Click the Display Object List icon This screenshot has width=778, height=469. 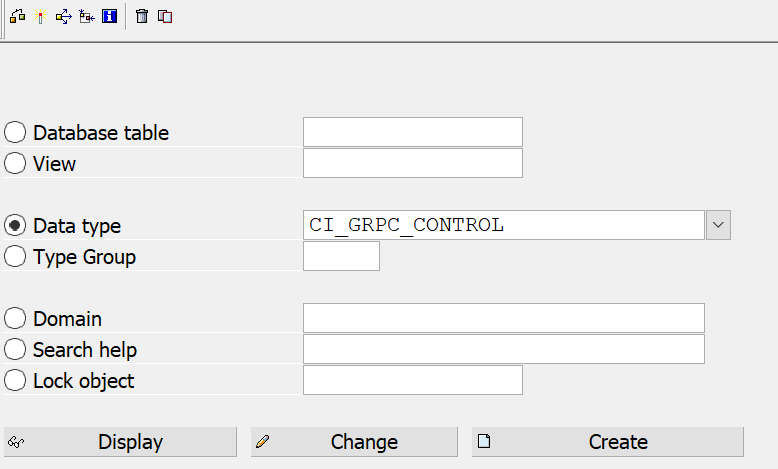click(x=86, y=16)
